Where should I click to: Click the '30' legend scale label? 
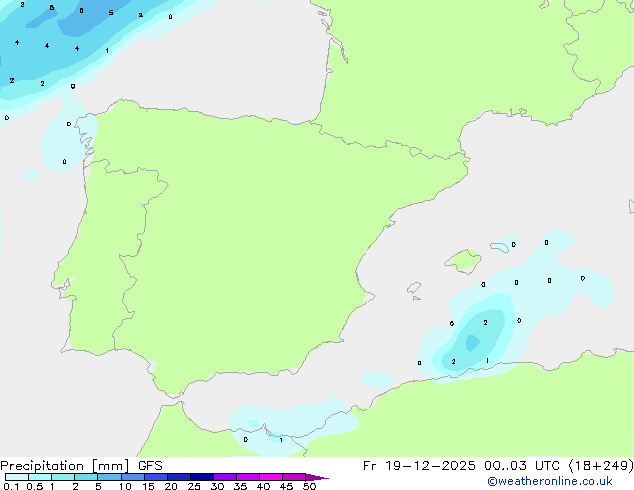click(x=217, y=486)
